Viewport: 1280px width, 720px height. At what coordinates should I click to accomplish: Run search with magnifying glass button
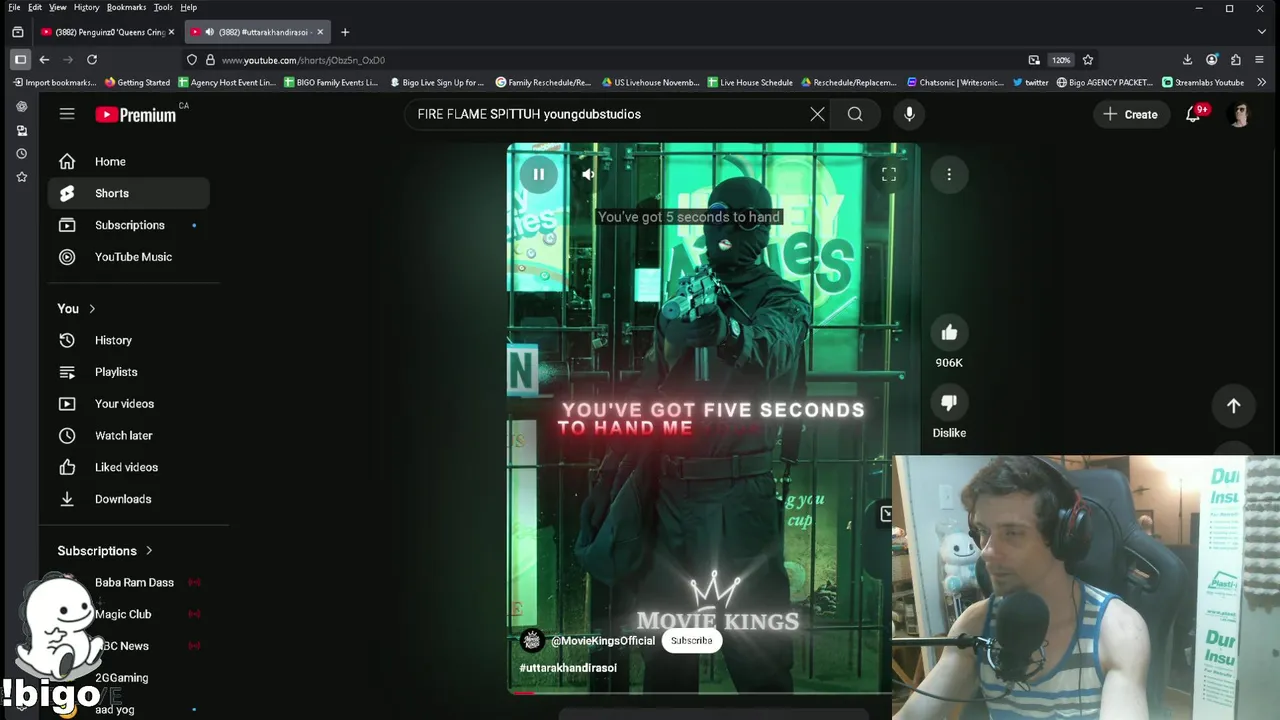click(855, 114)
